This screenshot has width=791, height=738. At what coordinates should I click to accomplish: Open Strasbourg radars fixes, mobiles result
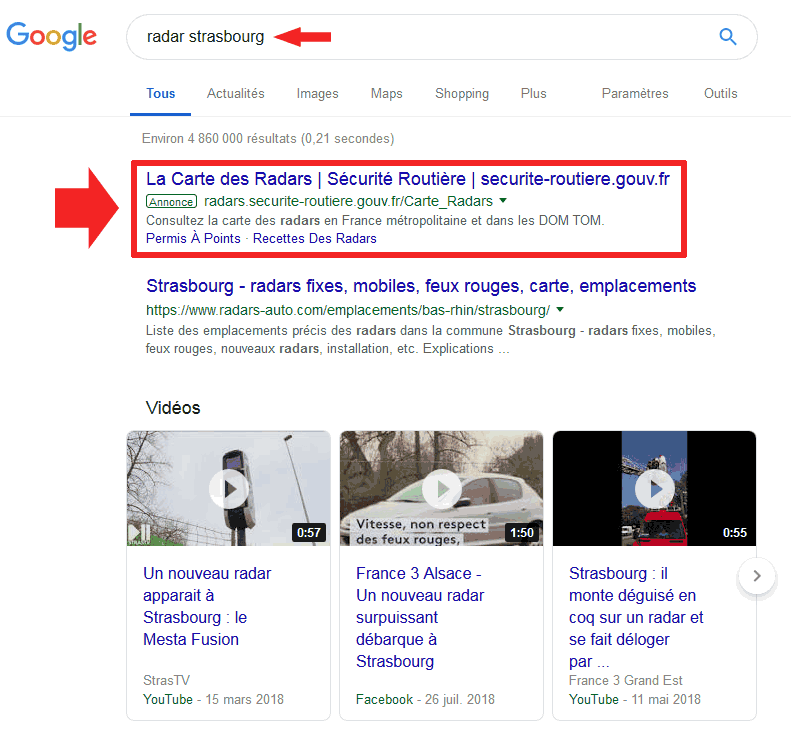(421, 286)
